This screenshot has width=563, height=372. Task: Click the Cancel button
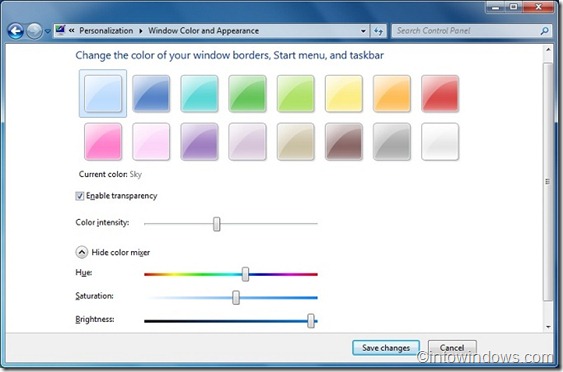pos(452,348)
